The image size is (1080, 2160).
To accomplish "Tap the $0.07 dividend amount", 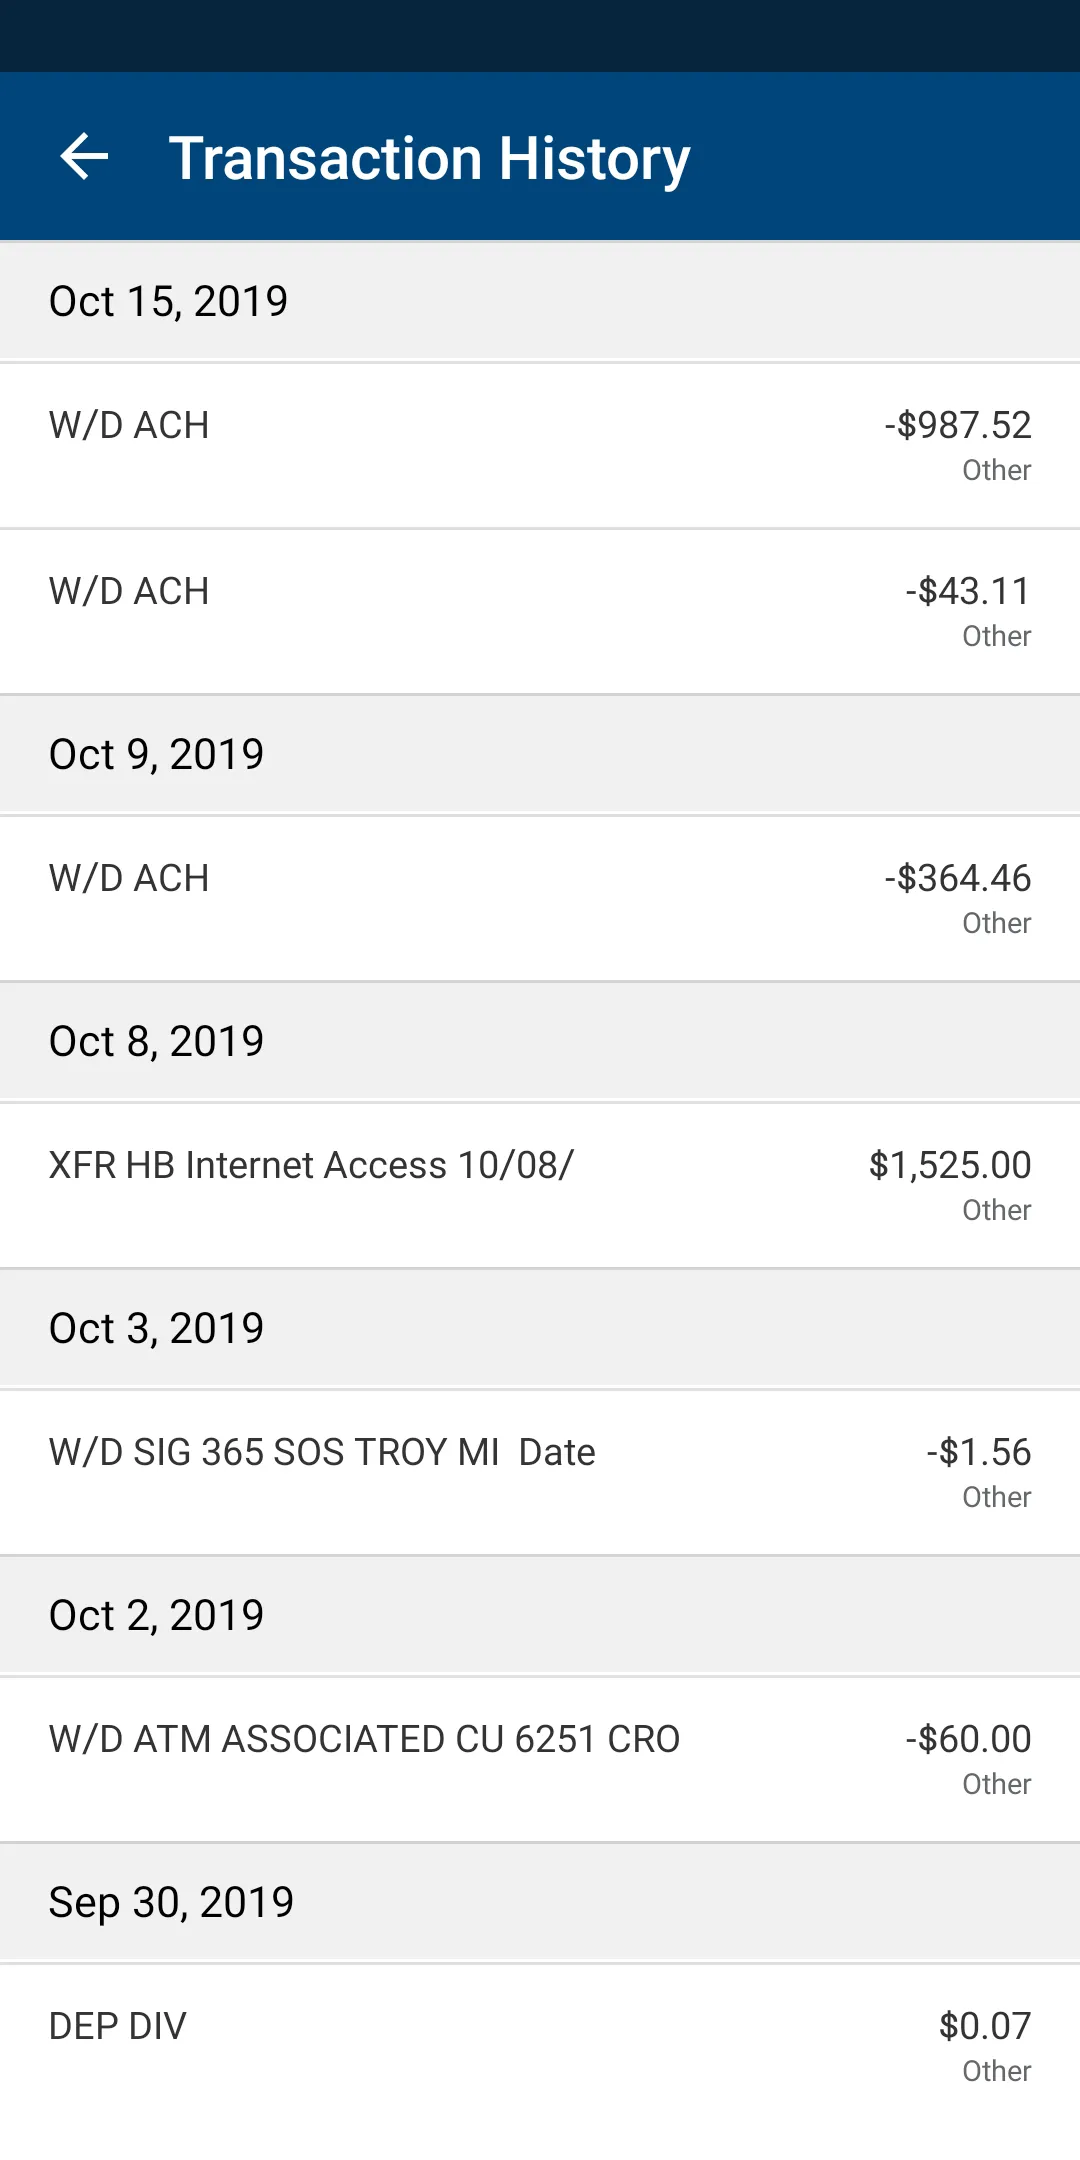I will click(984, 2027).
